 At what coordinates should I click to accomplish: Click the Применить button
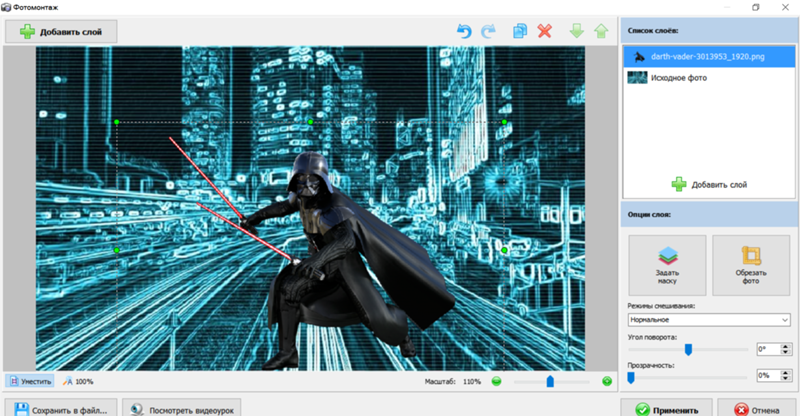pyautogui.click(x=666, y=409)
